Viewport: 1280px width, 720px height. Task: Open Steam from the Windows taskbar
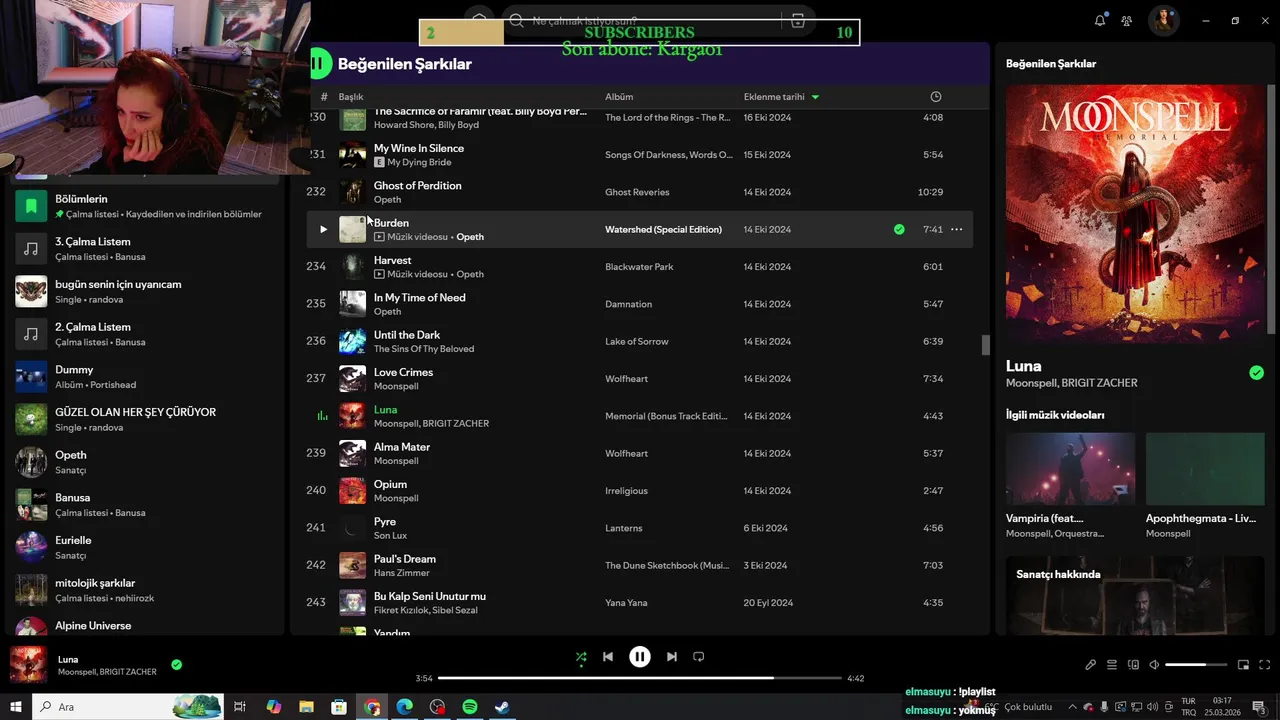(x=502, y=707)
